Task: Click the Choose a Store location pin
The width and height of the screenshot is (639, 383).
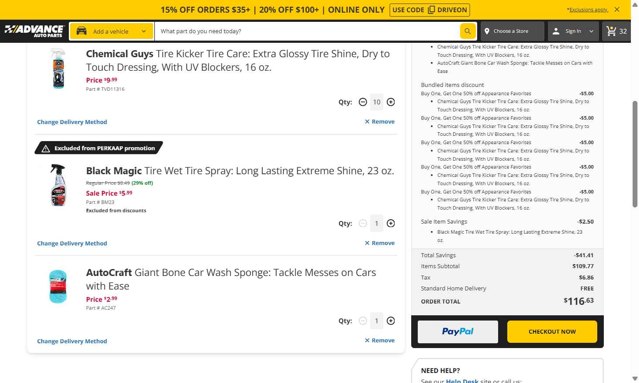Action: pyautogui.click(x=487, y=31)
